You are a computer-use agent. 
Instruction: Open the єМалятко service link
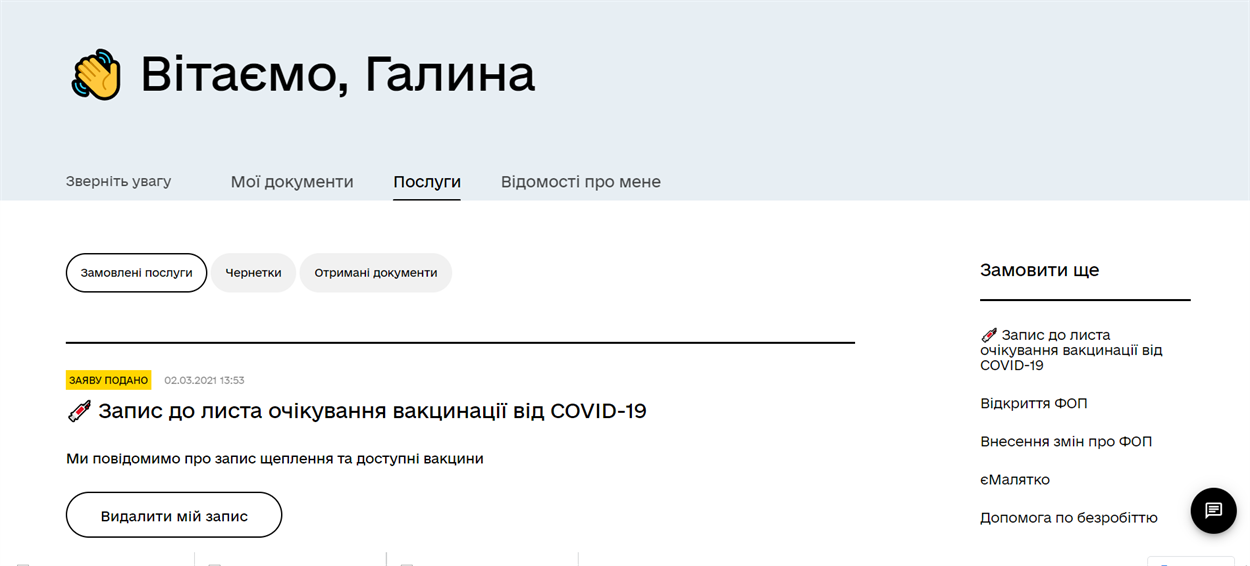tap(1015, 479)
